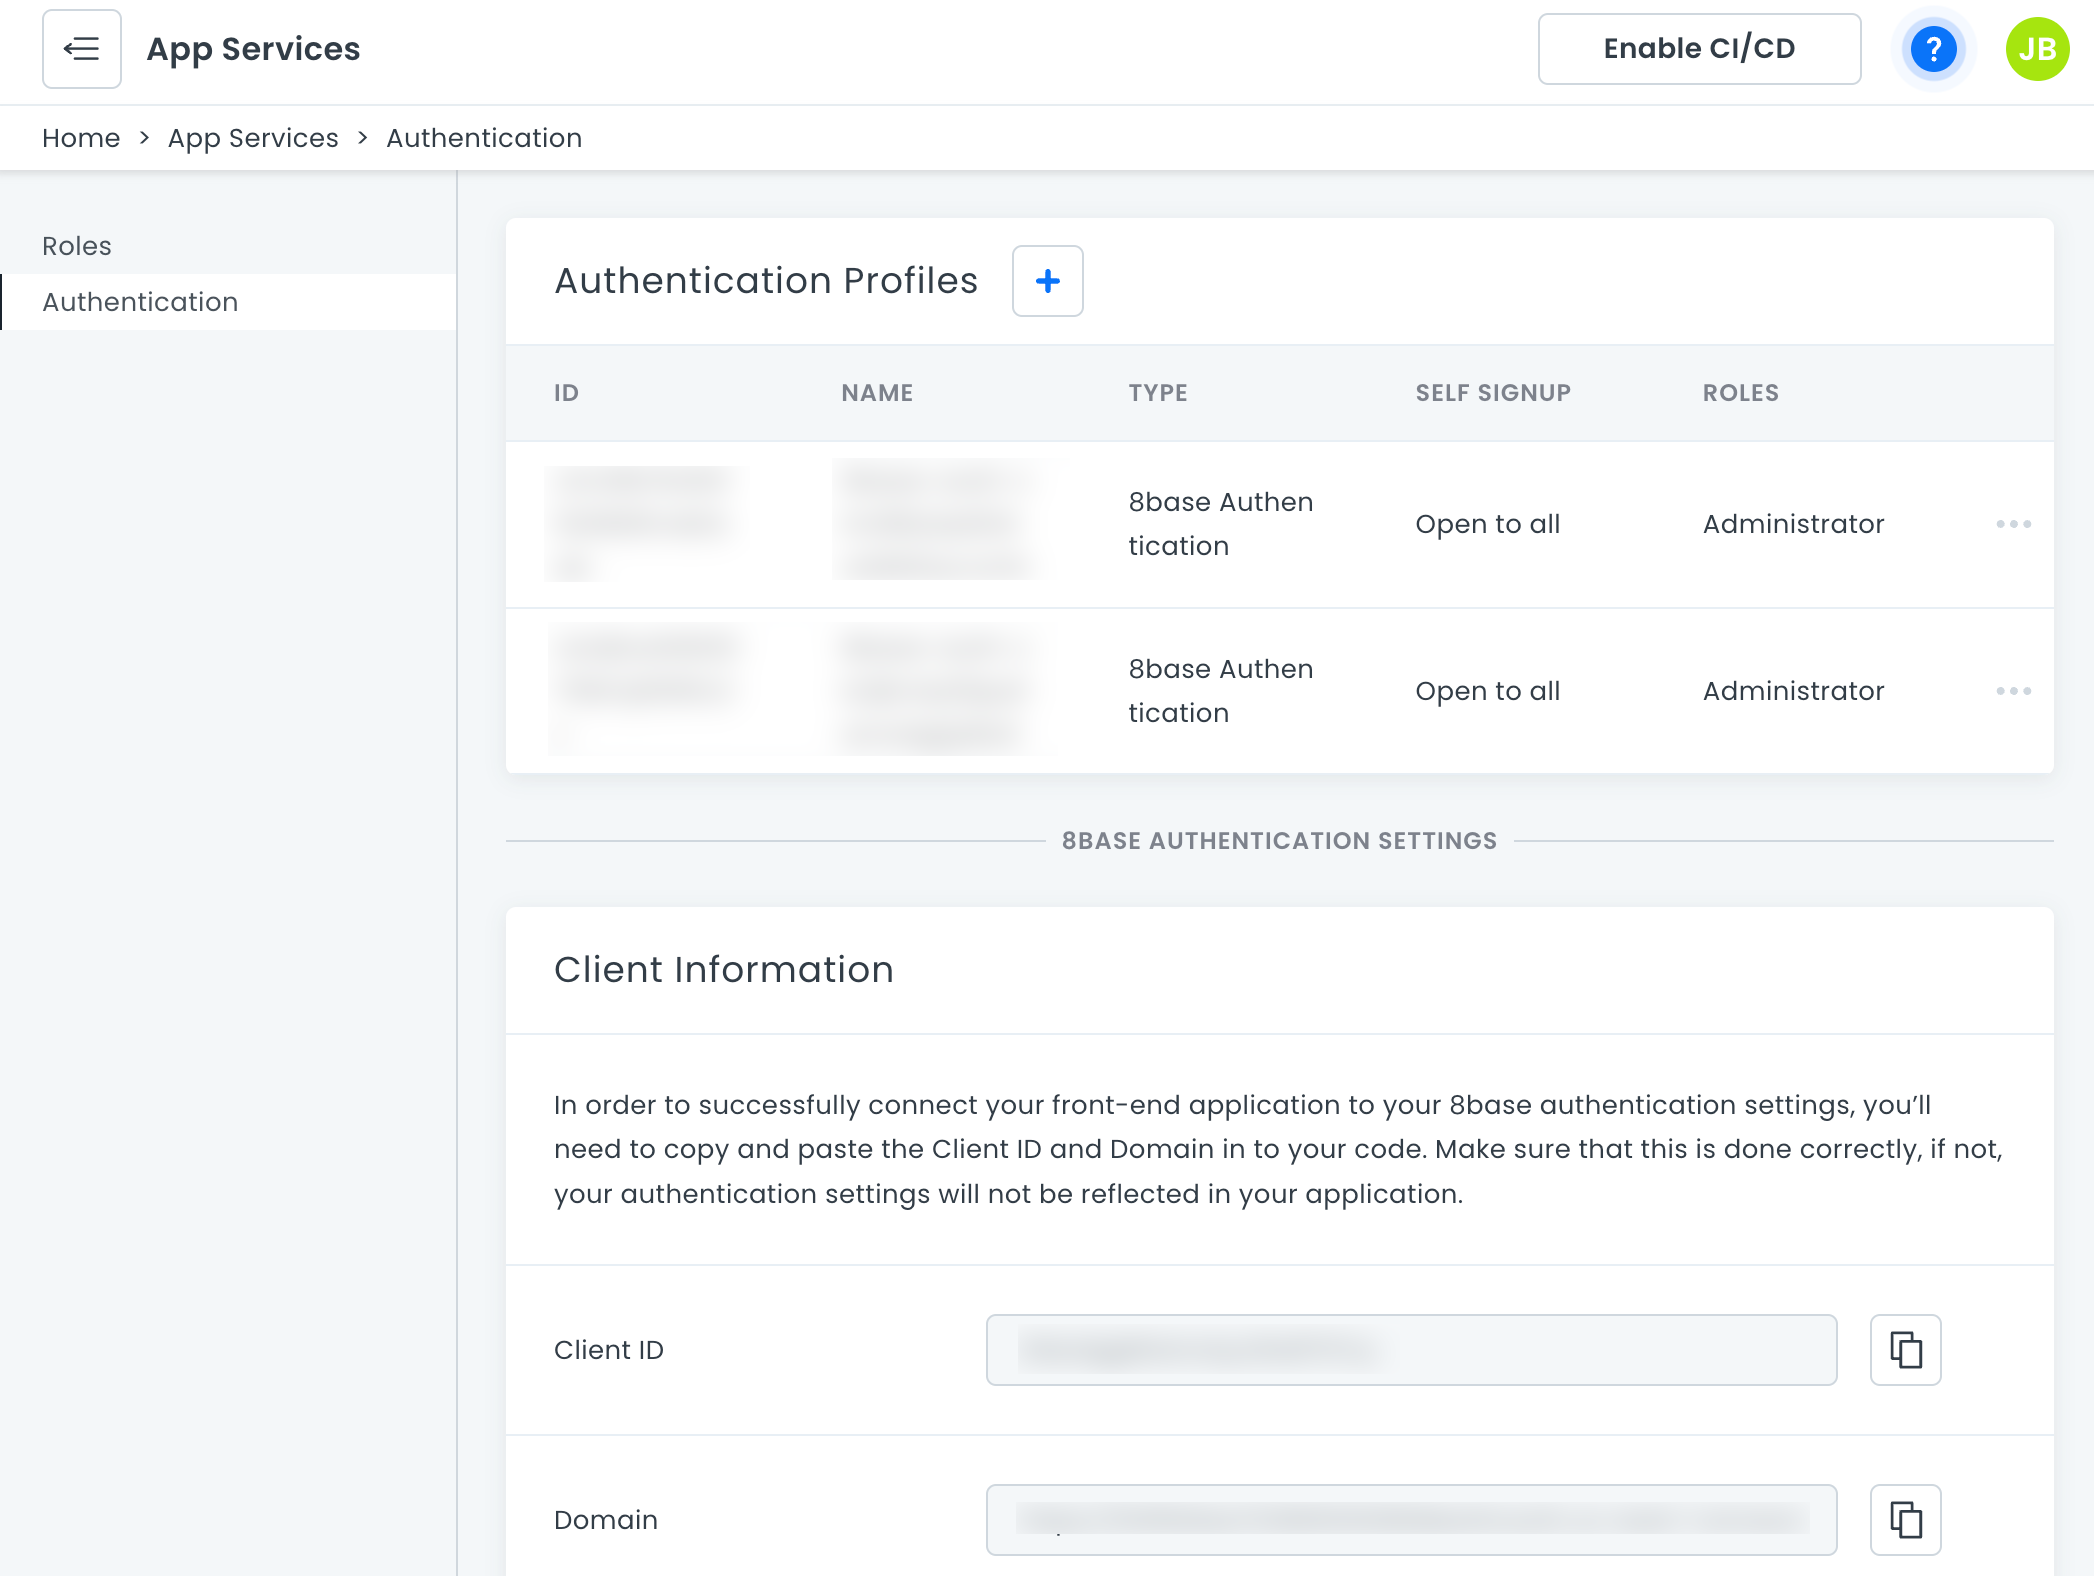
Task: Open options menu for first authentication profile
Action: click(2013, 524)
